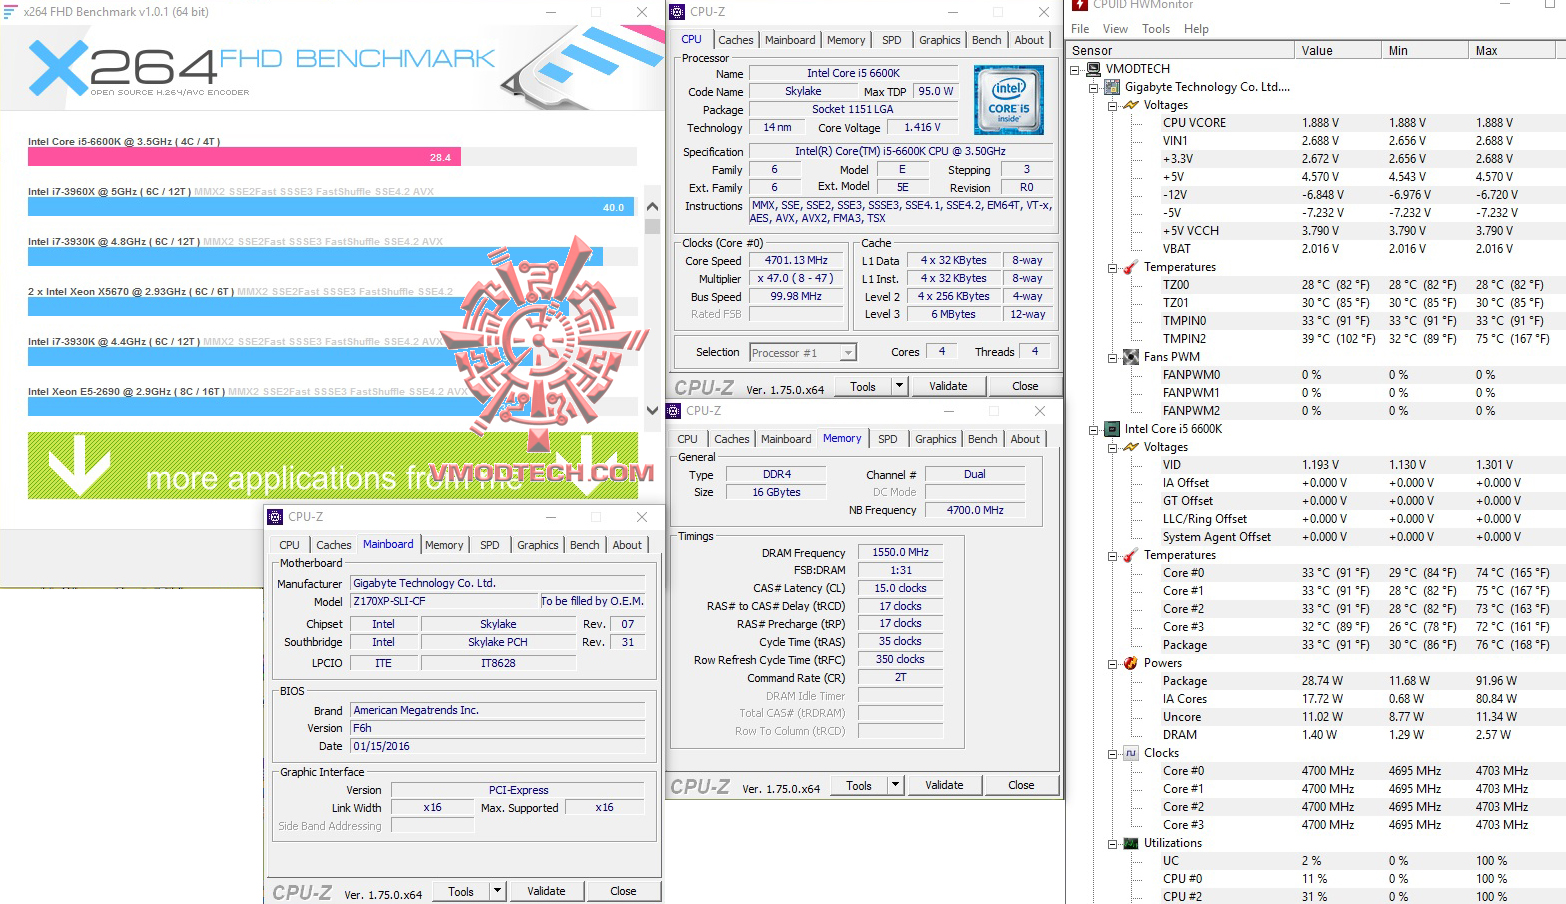The image size is (1566, 904).
Task: Click the Temperatures thermometer icon under Gigabyte Technology
Action: coord(1131,267)
